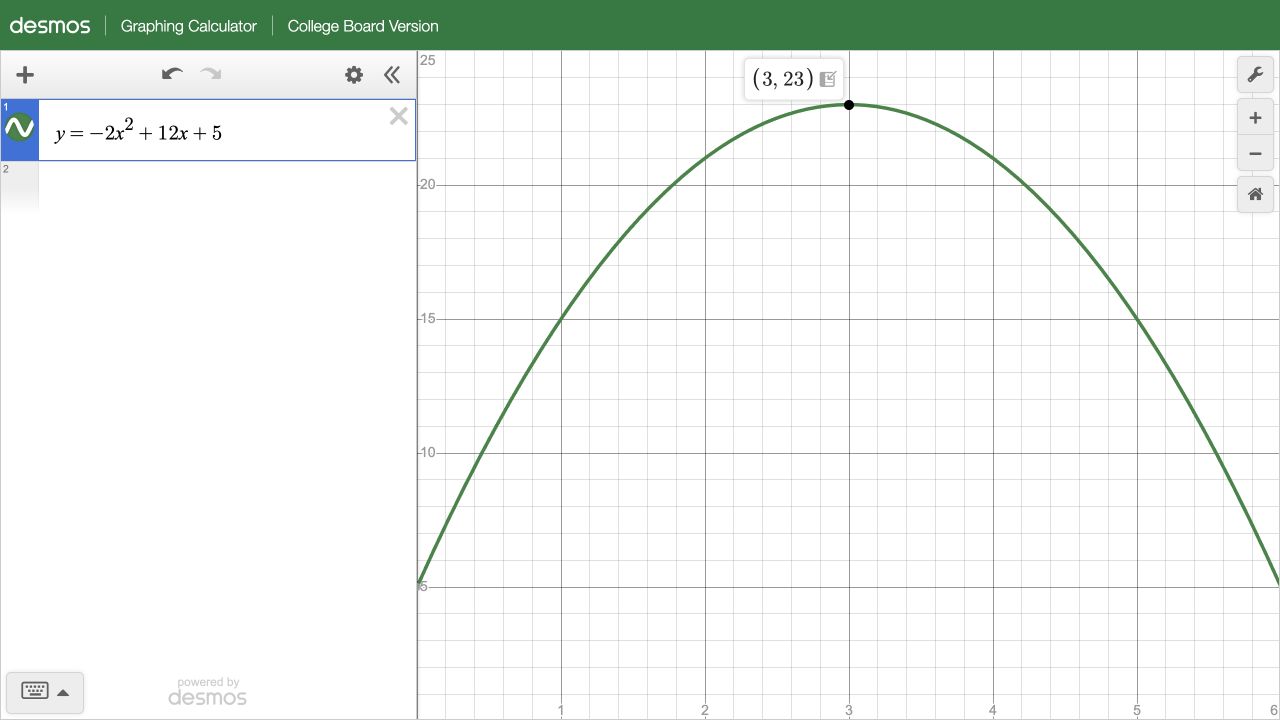Zoom out on the graph
The width and height of the screenshot is (1280, 720).
tap(1255, 153)
